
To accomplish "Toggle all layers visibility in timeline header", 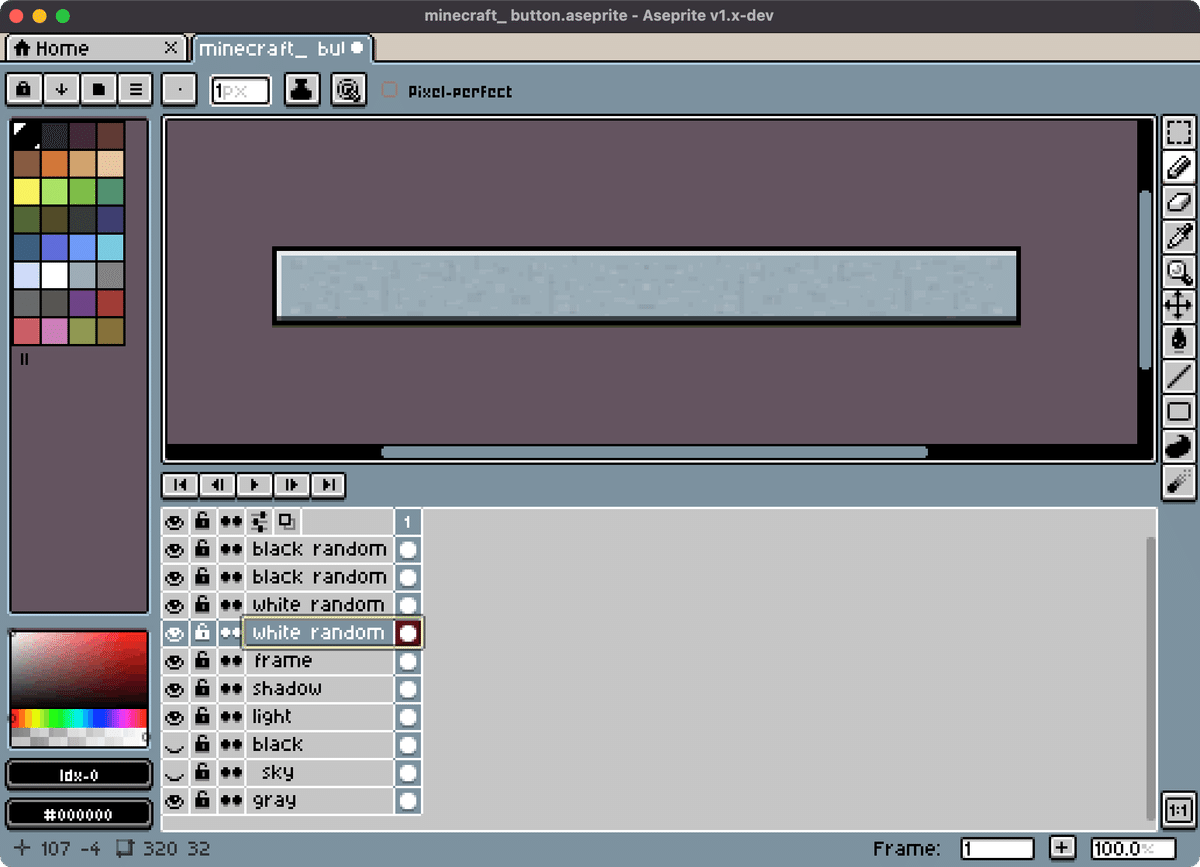I will (x=175, y=521).
